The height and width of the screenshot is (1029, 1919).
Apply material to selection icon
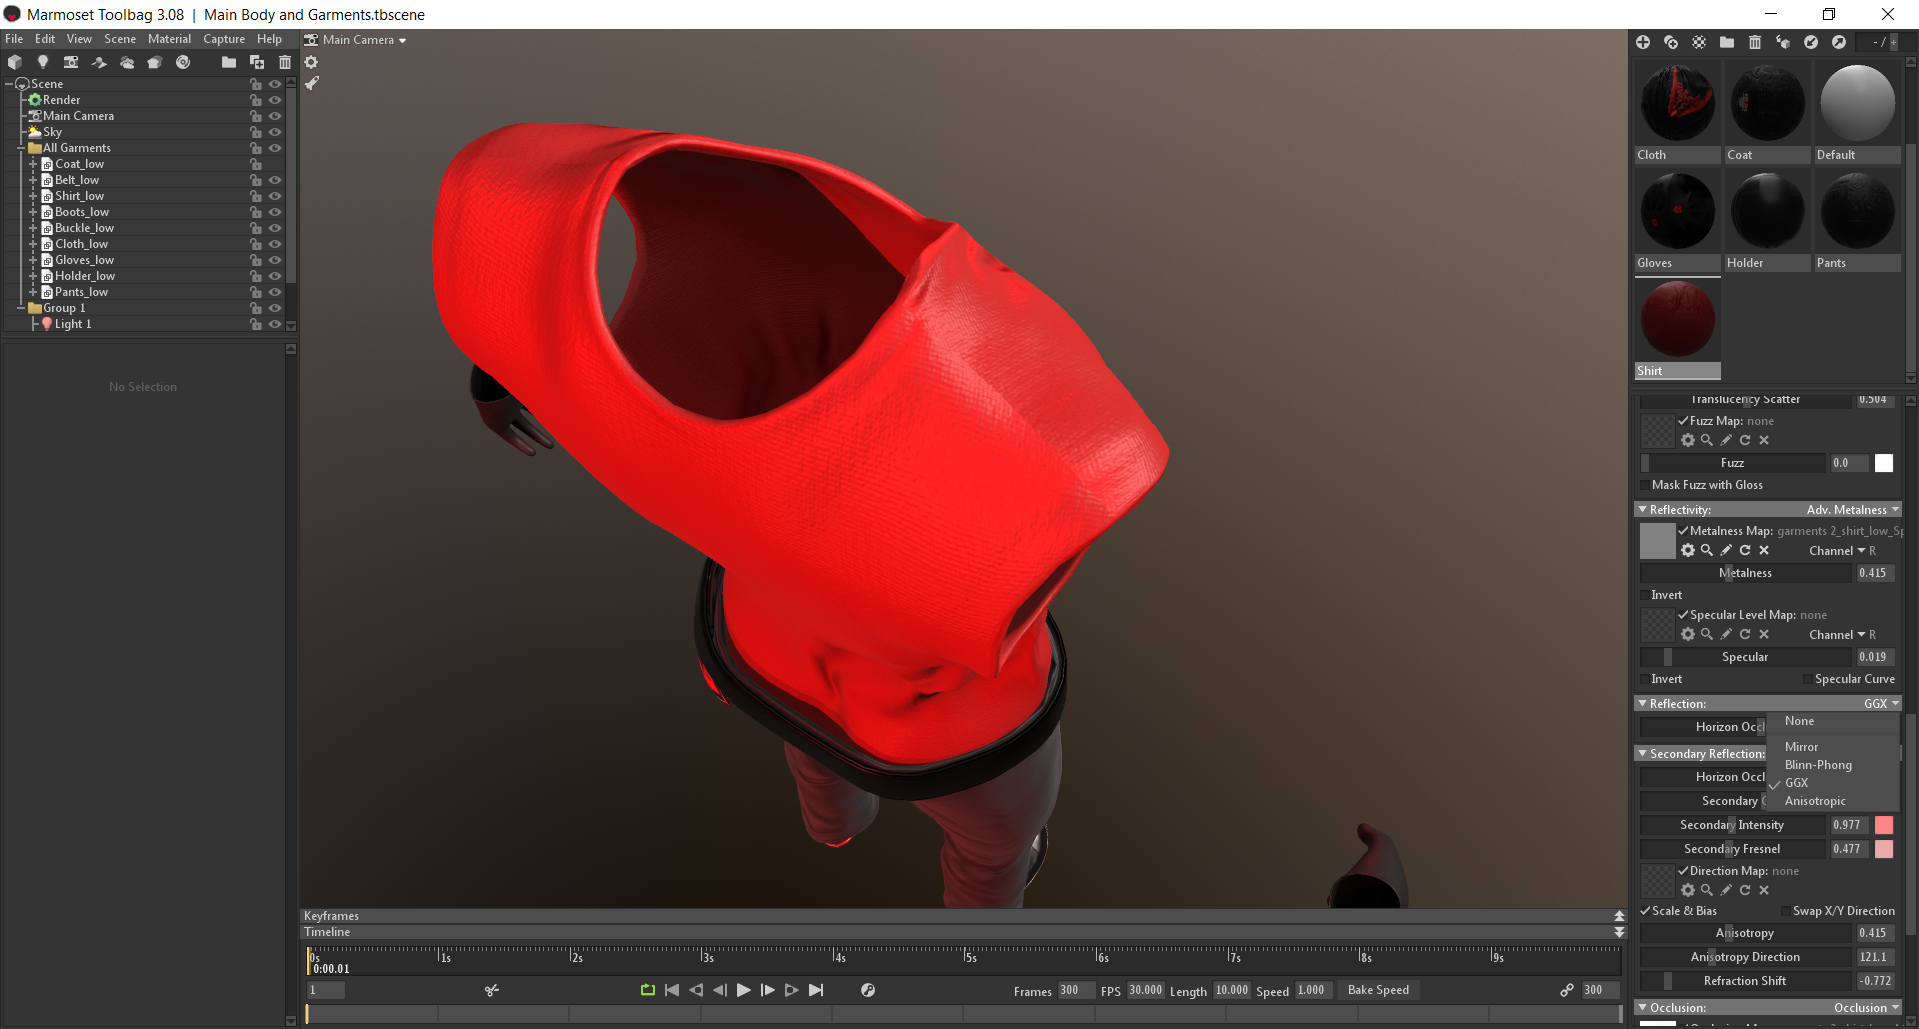pos(1783,42)
